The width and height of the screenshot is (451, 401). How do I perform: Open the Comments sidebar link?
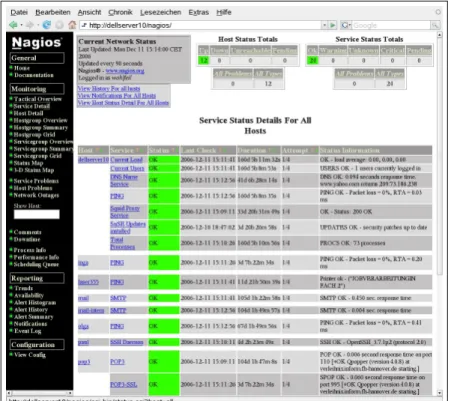28,232
